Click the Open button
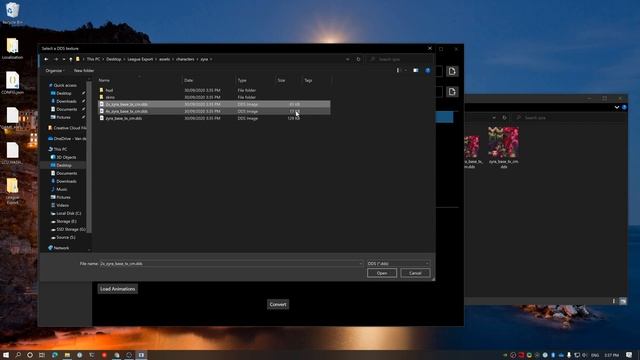Image resolution: width=640 pixels, height=360 pixels. [x=382, y=273]
